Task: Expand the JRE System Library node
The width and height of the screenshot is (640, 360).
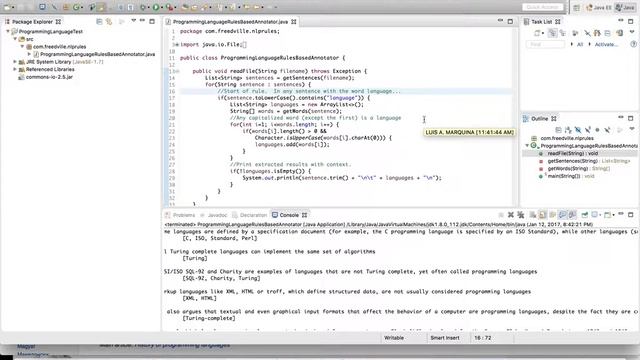Action: coord(15,62)
